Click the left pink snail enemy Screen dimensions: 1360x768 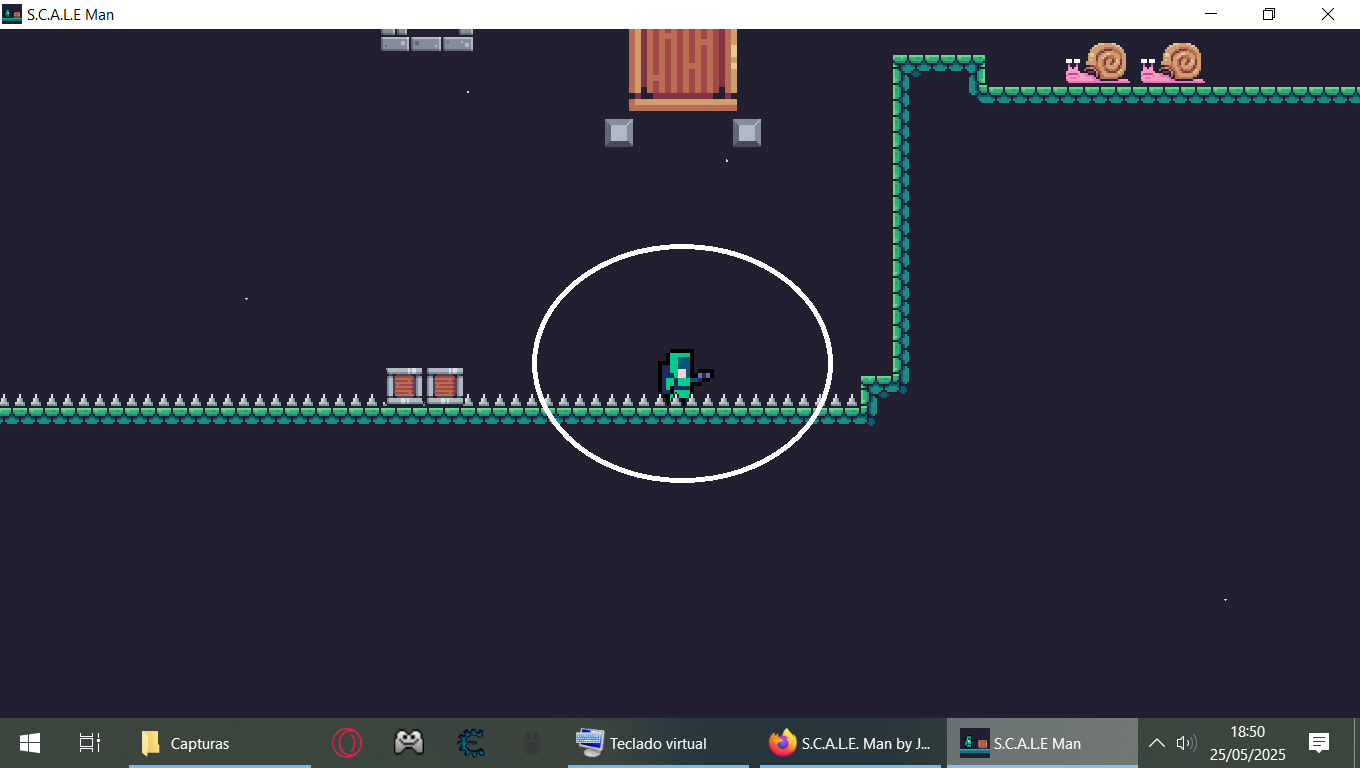1098,63
